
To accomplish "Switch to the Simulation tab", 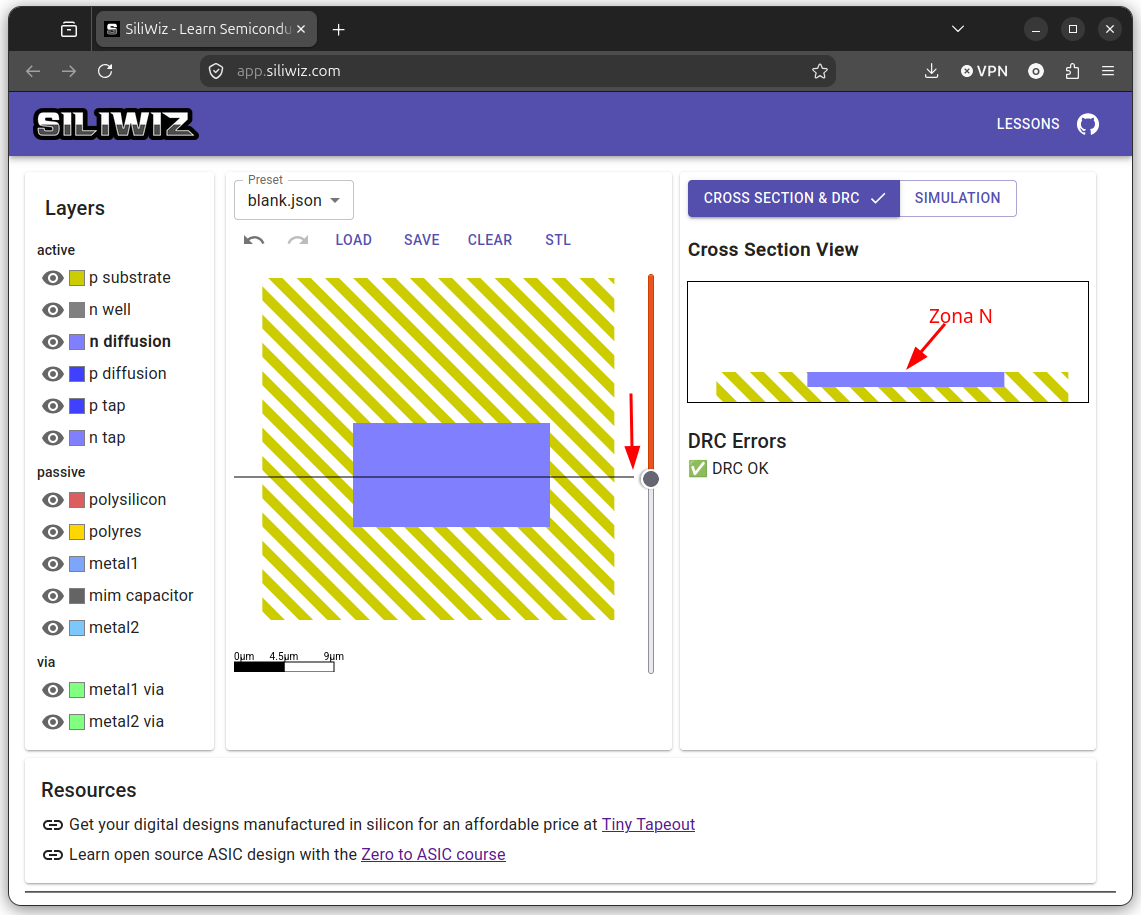I will 958,198.
